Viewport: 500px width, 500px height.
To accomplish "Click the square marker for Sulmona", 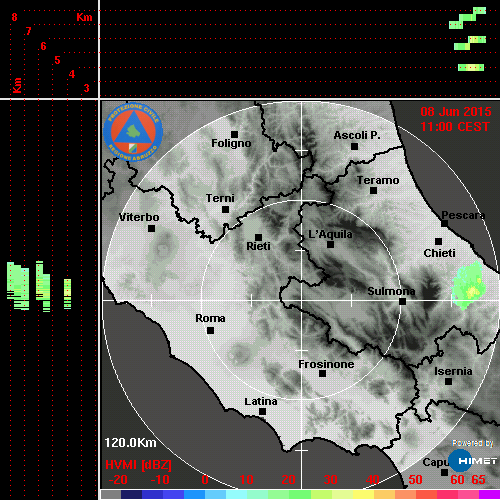I will coord(402,302).
